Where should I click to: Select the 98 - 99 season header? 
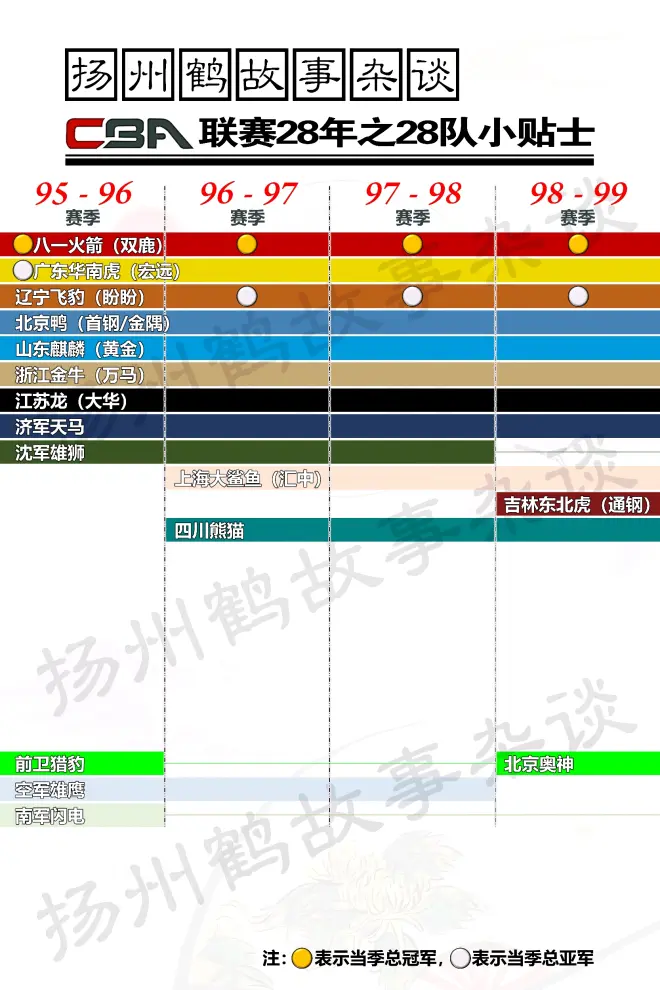[x=578, y=194]
